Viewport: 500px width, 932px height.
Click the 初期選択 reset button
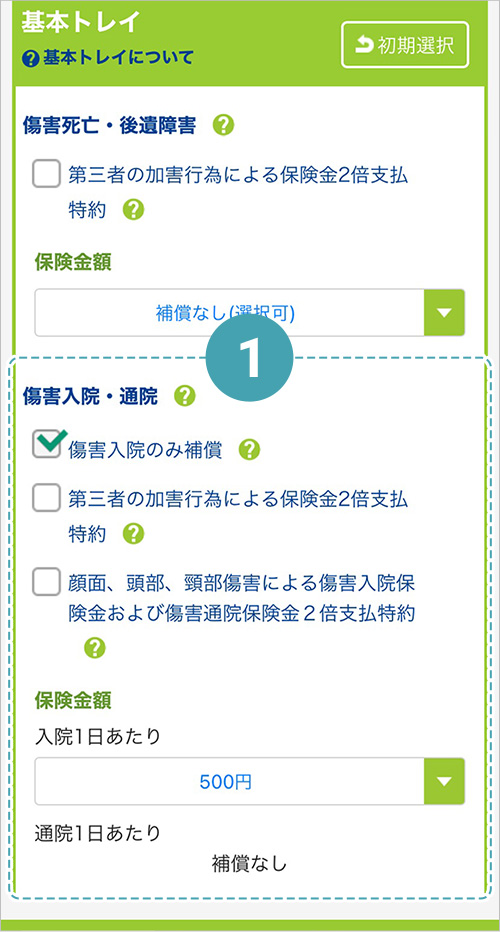coord(405,45)
